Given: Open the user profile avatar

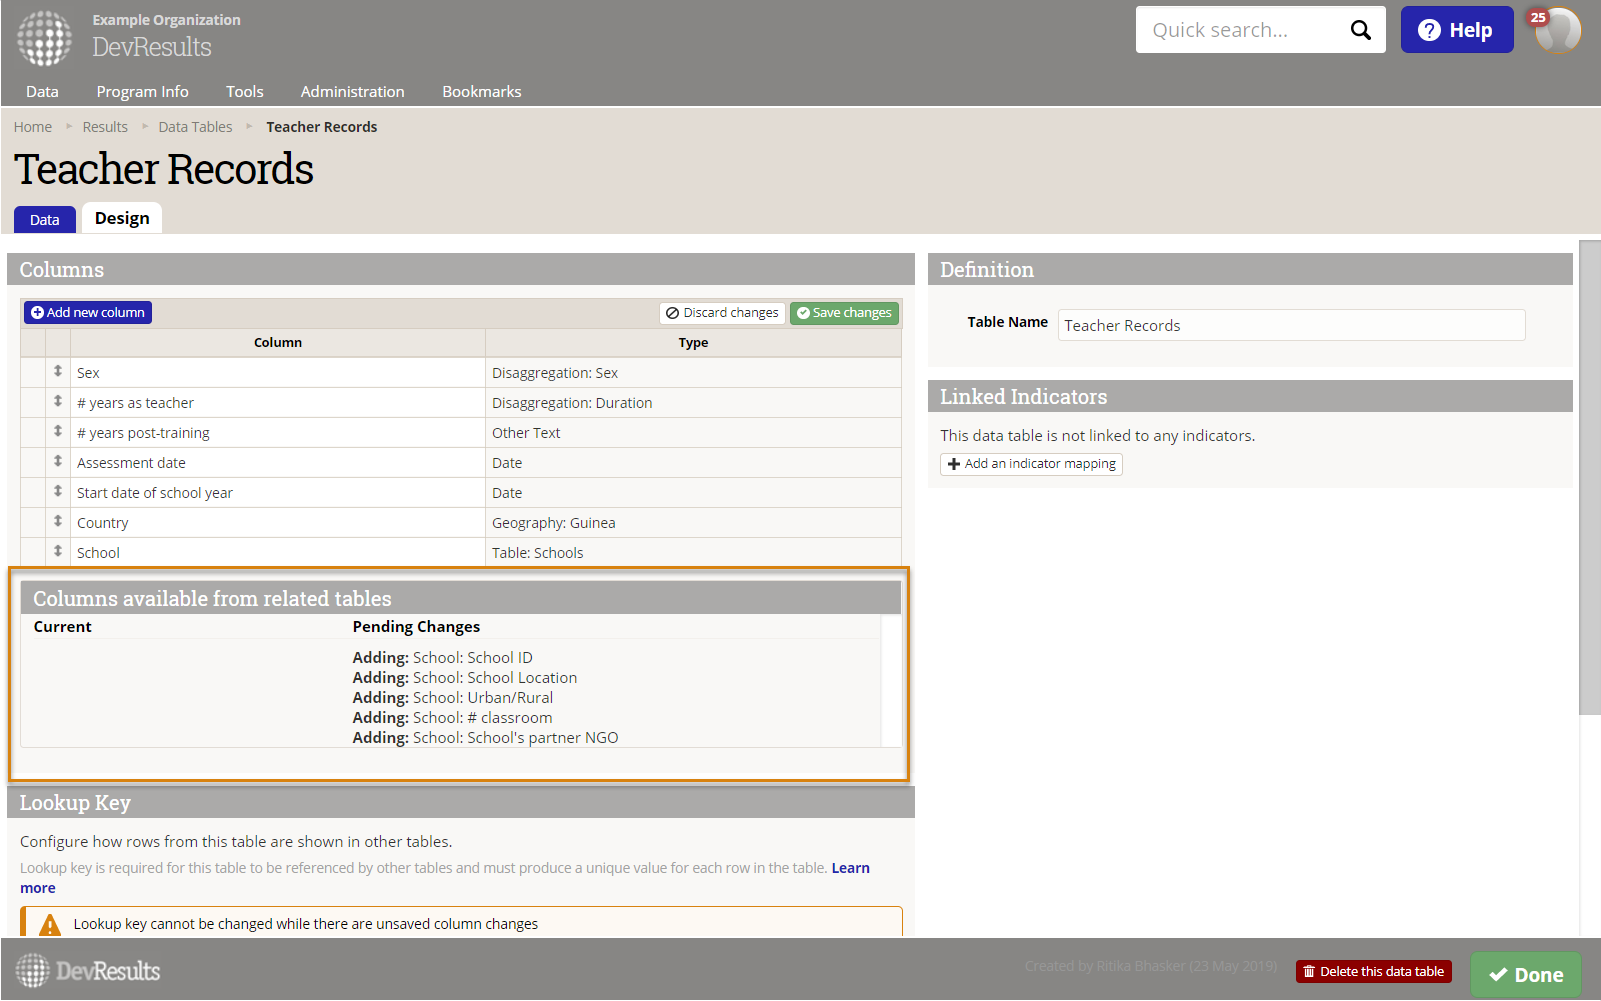Looking at the screenshot, I should [1558, 30].
